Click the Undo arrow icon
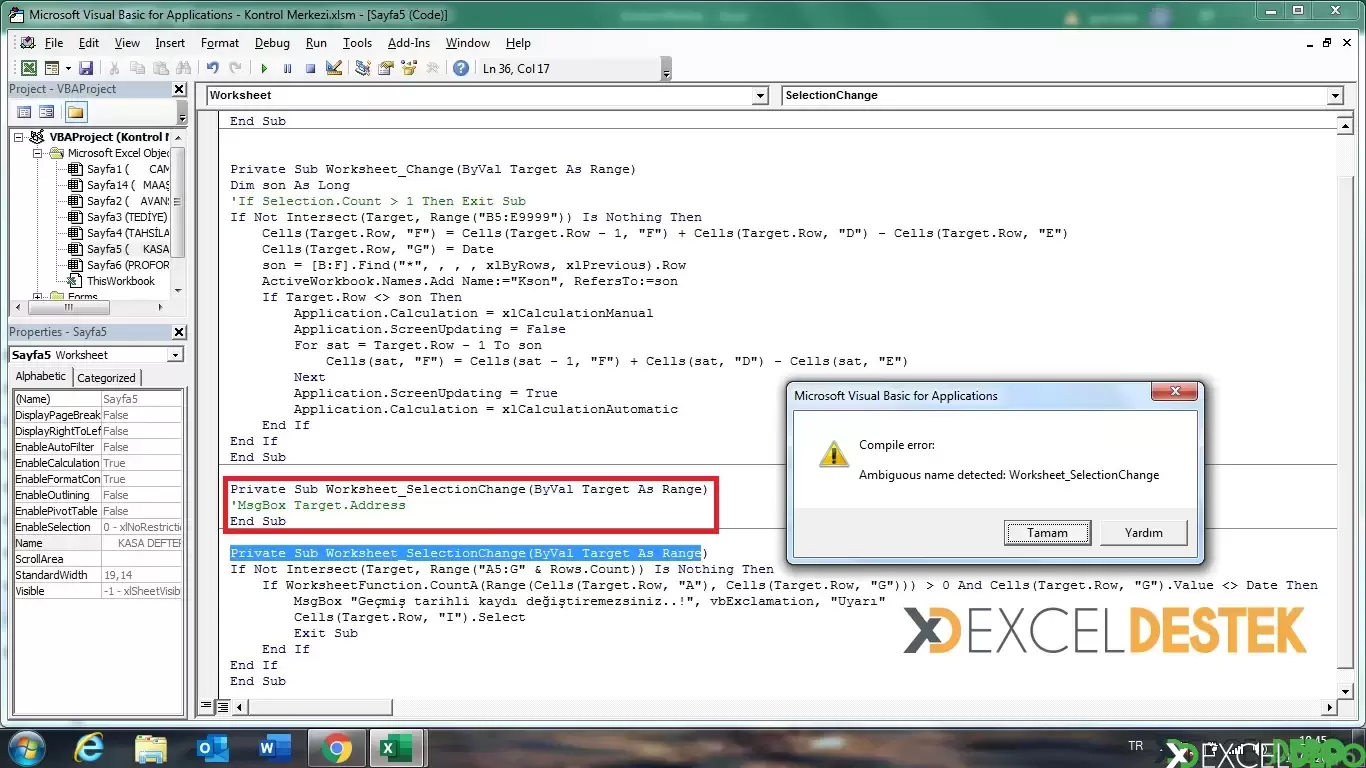 (212, 68)
